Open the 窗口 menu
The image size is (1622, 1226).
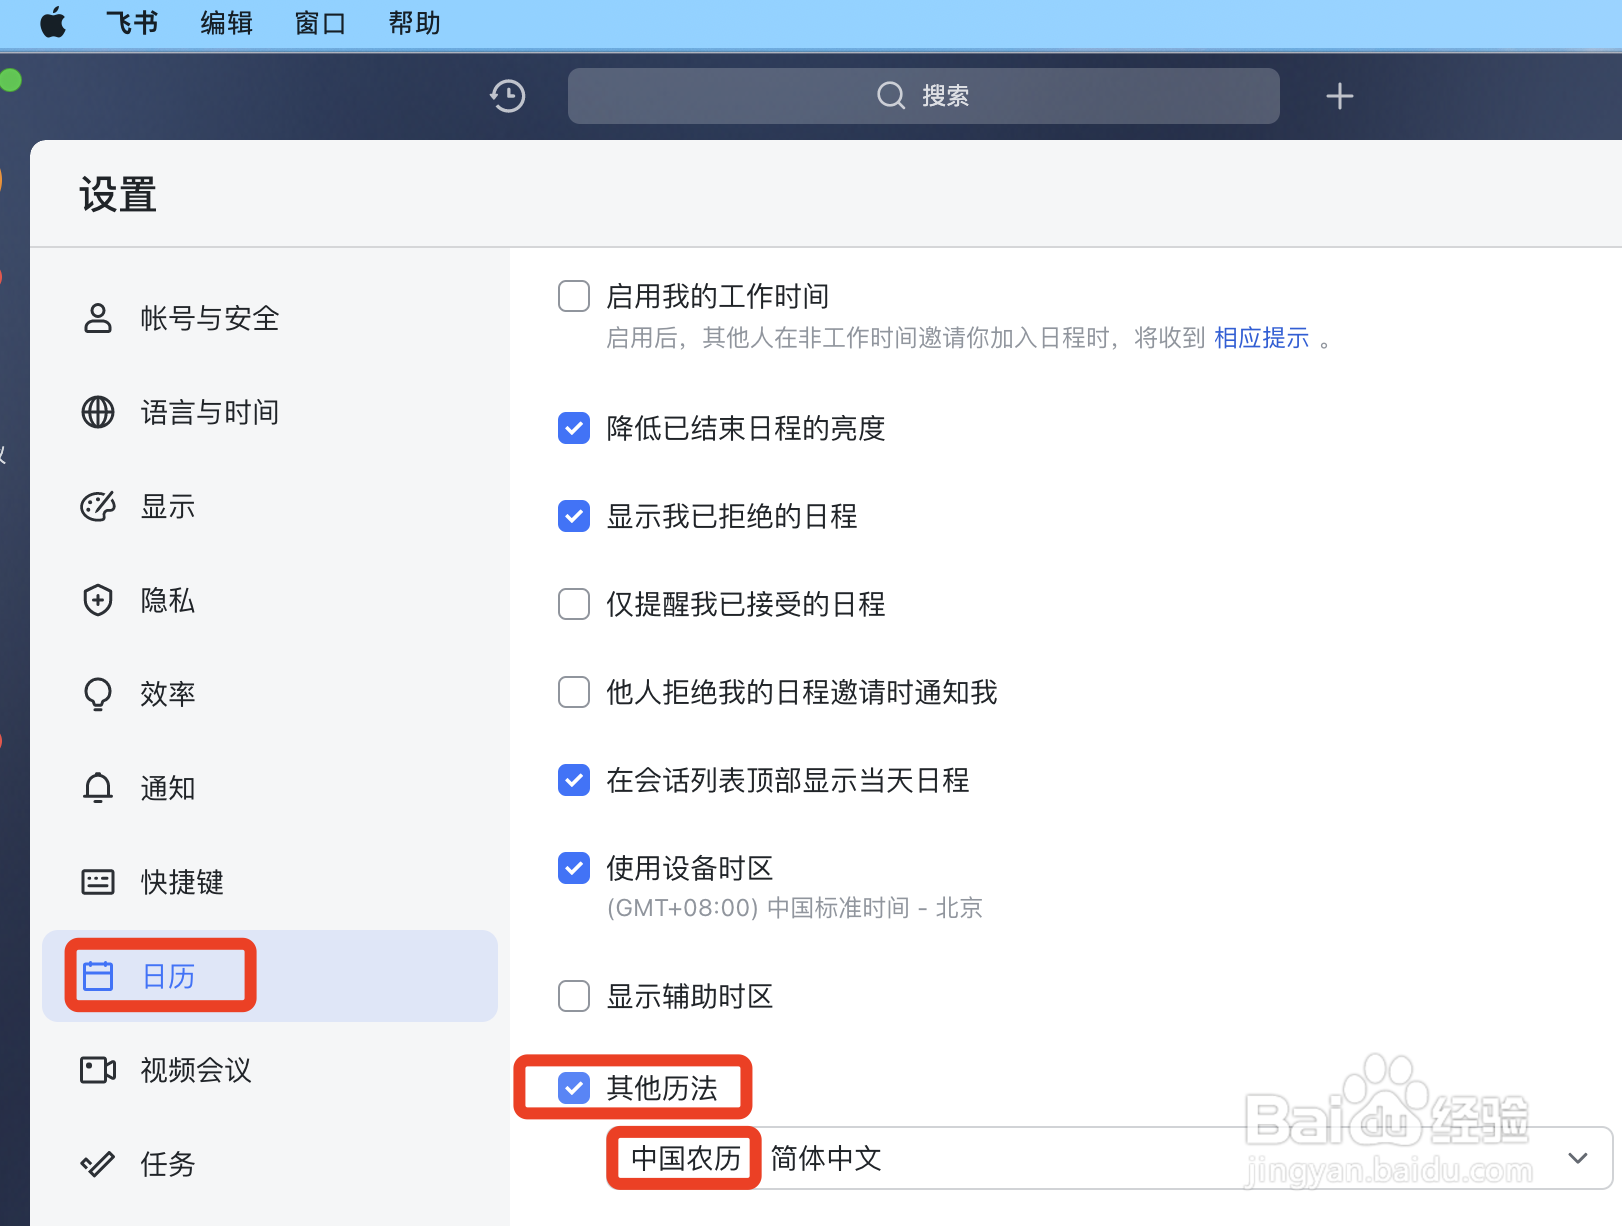[318, 22]
